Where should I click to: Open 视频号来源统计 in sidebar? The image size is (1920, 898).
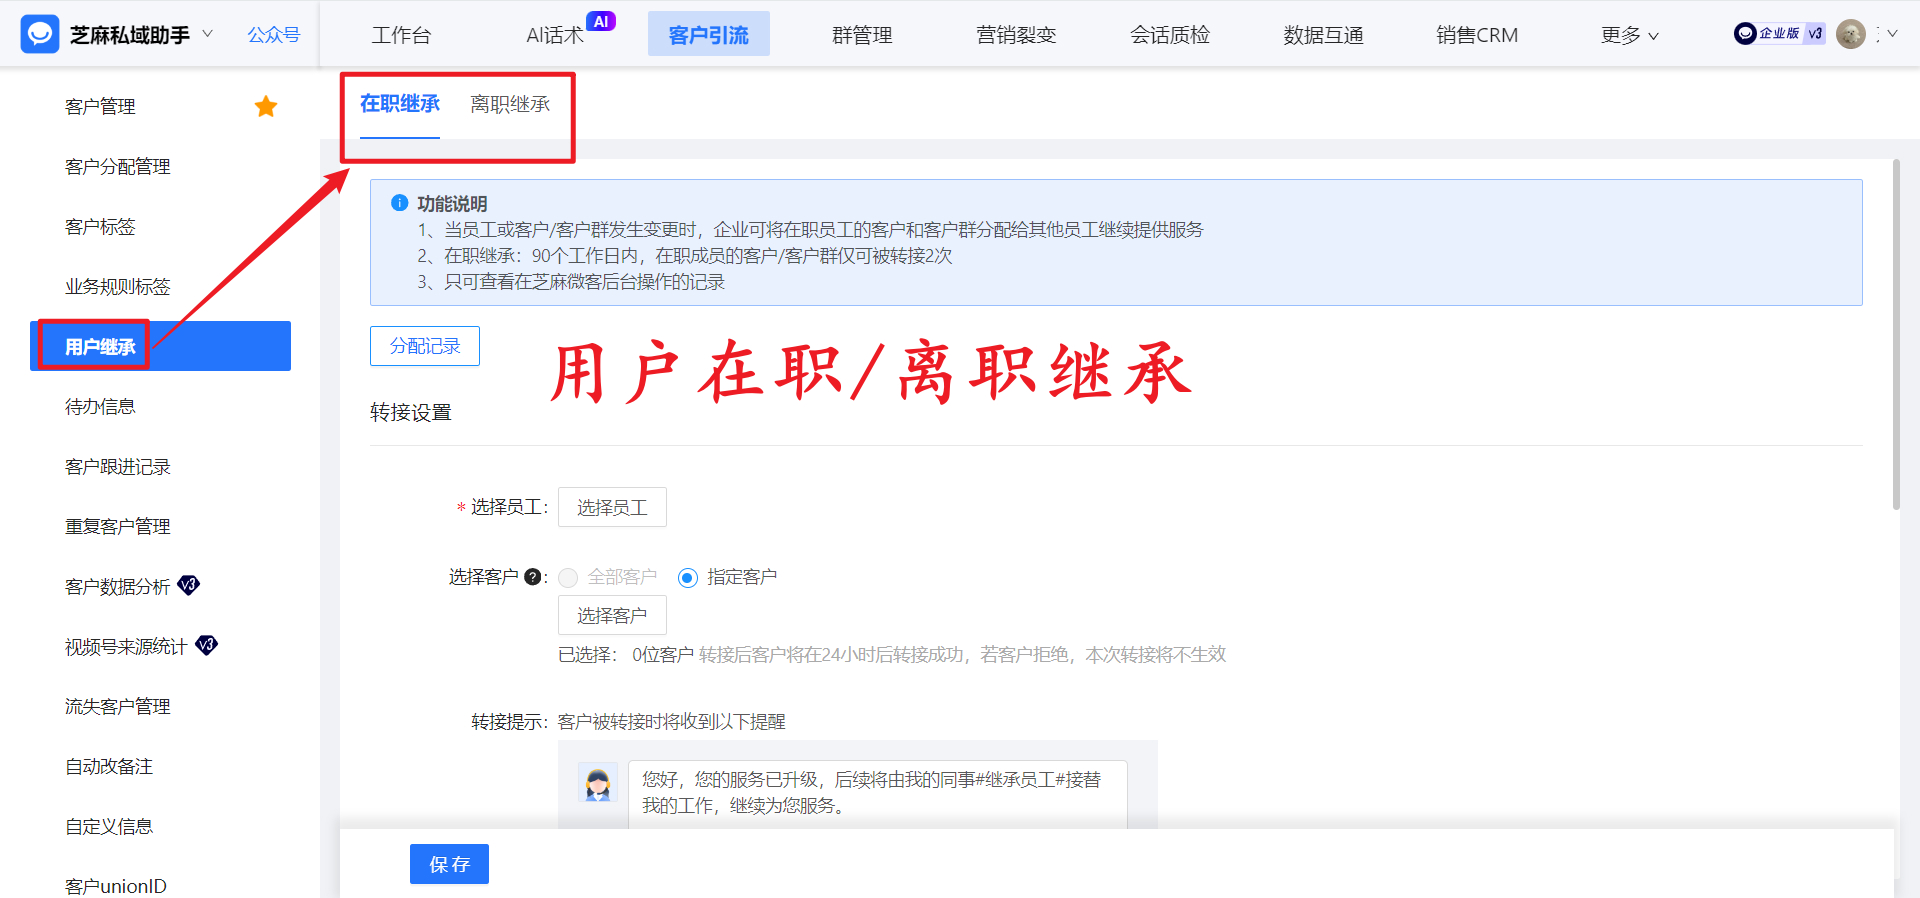click(x=126, y=646)
